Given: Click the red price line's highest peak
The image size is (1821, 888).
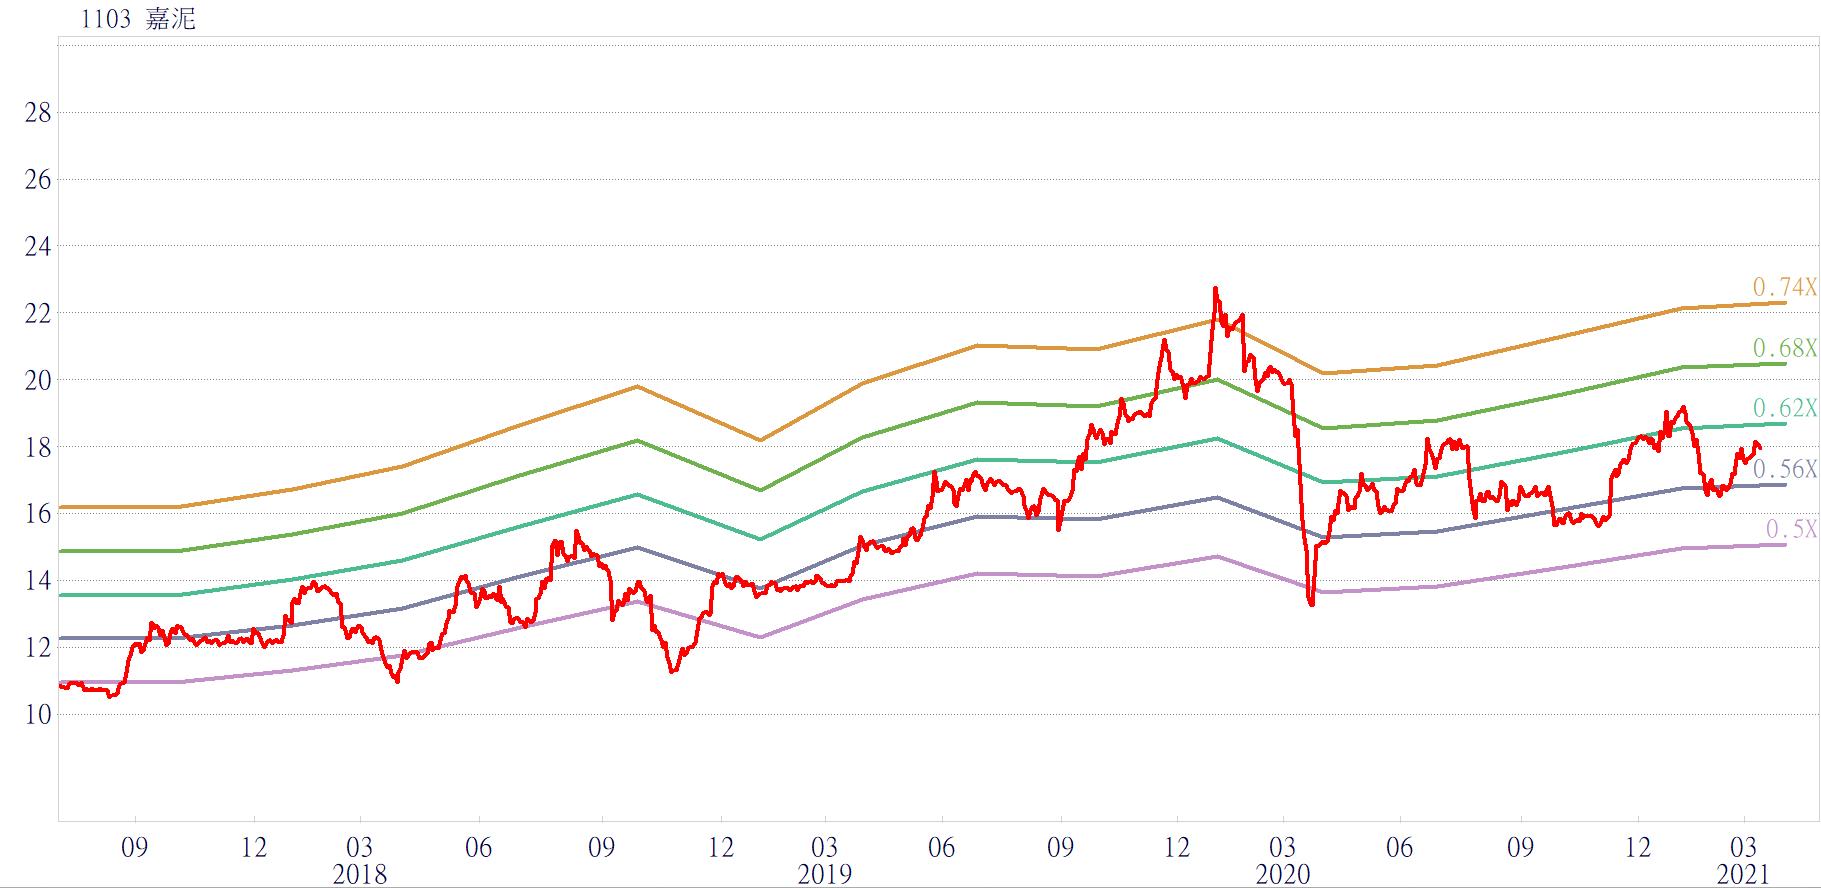Looking at the screenshot, I should tap(1215, 289).
